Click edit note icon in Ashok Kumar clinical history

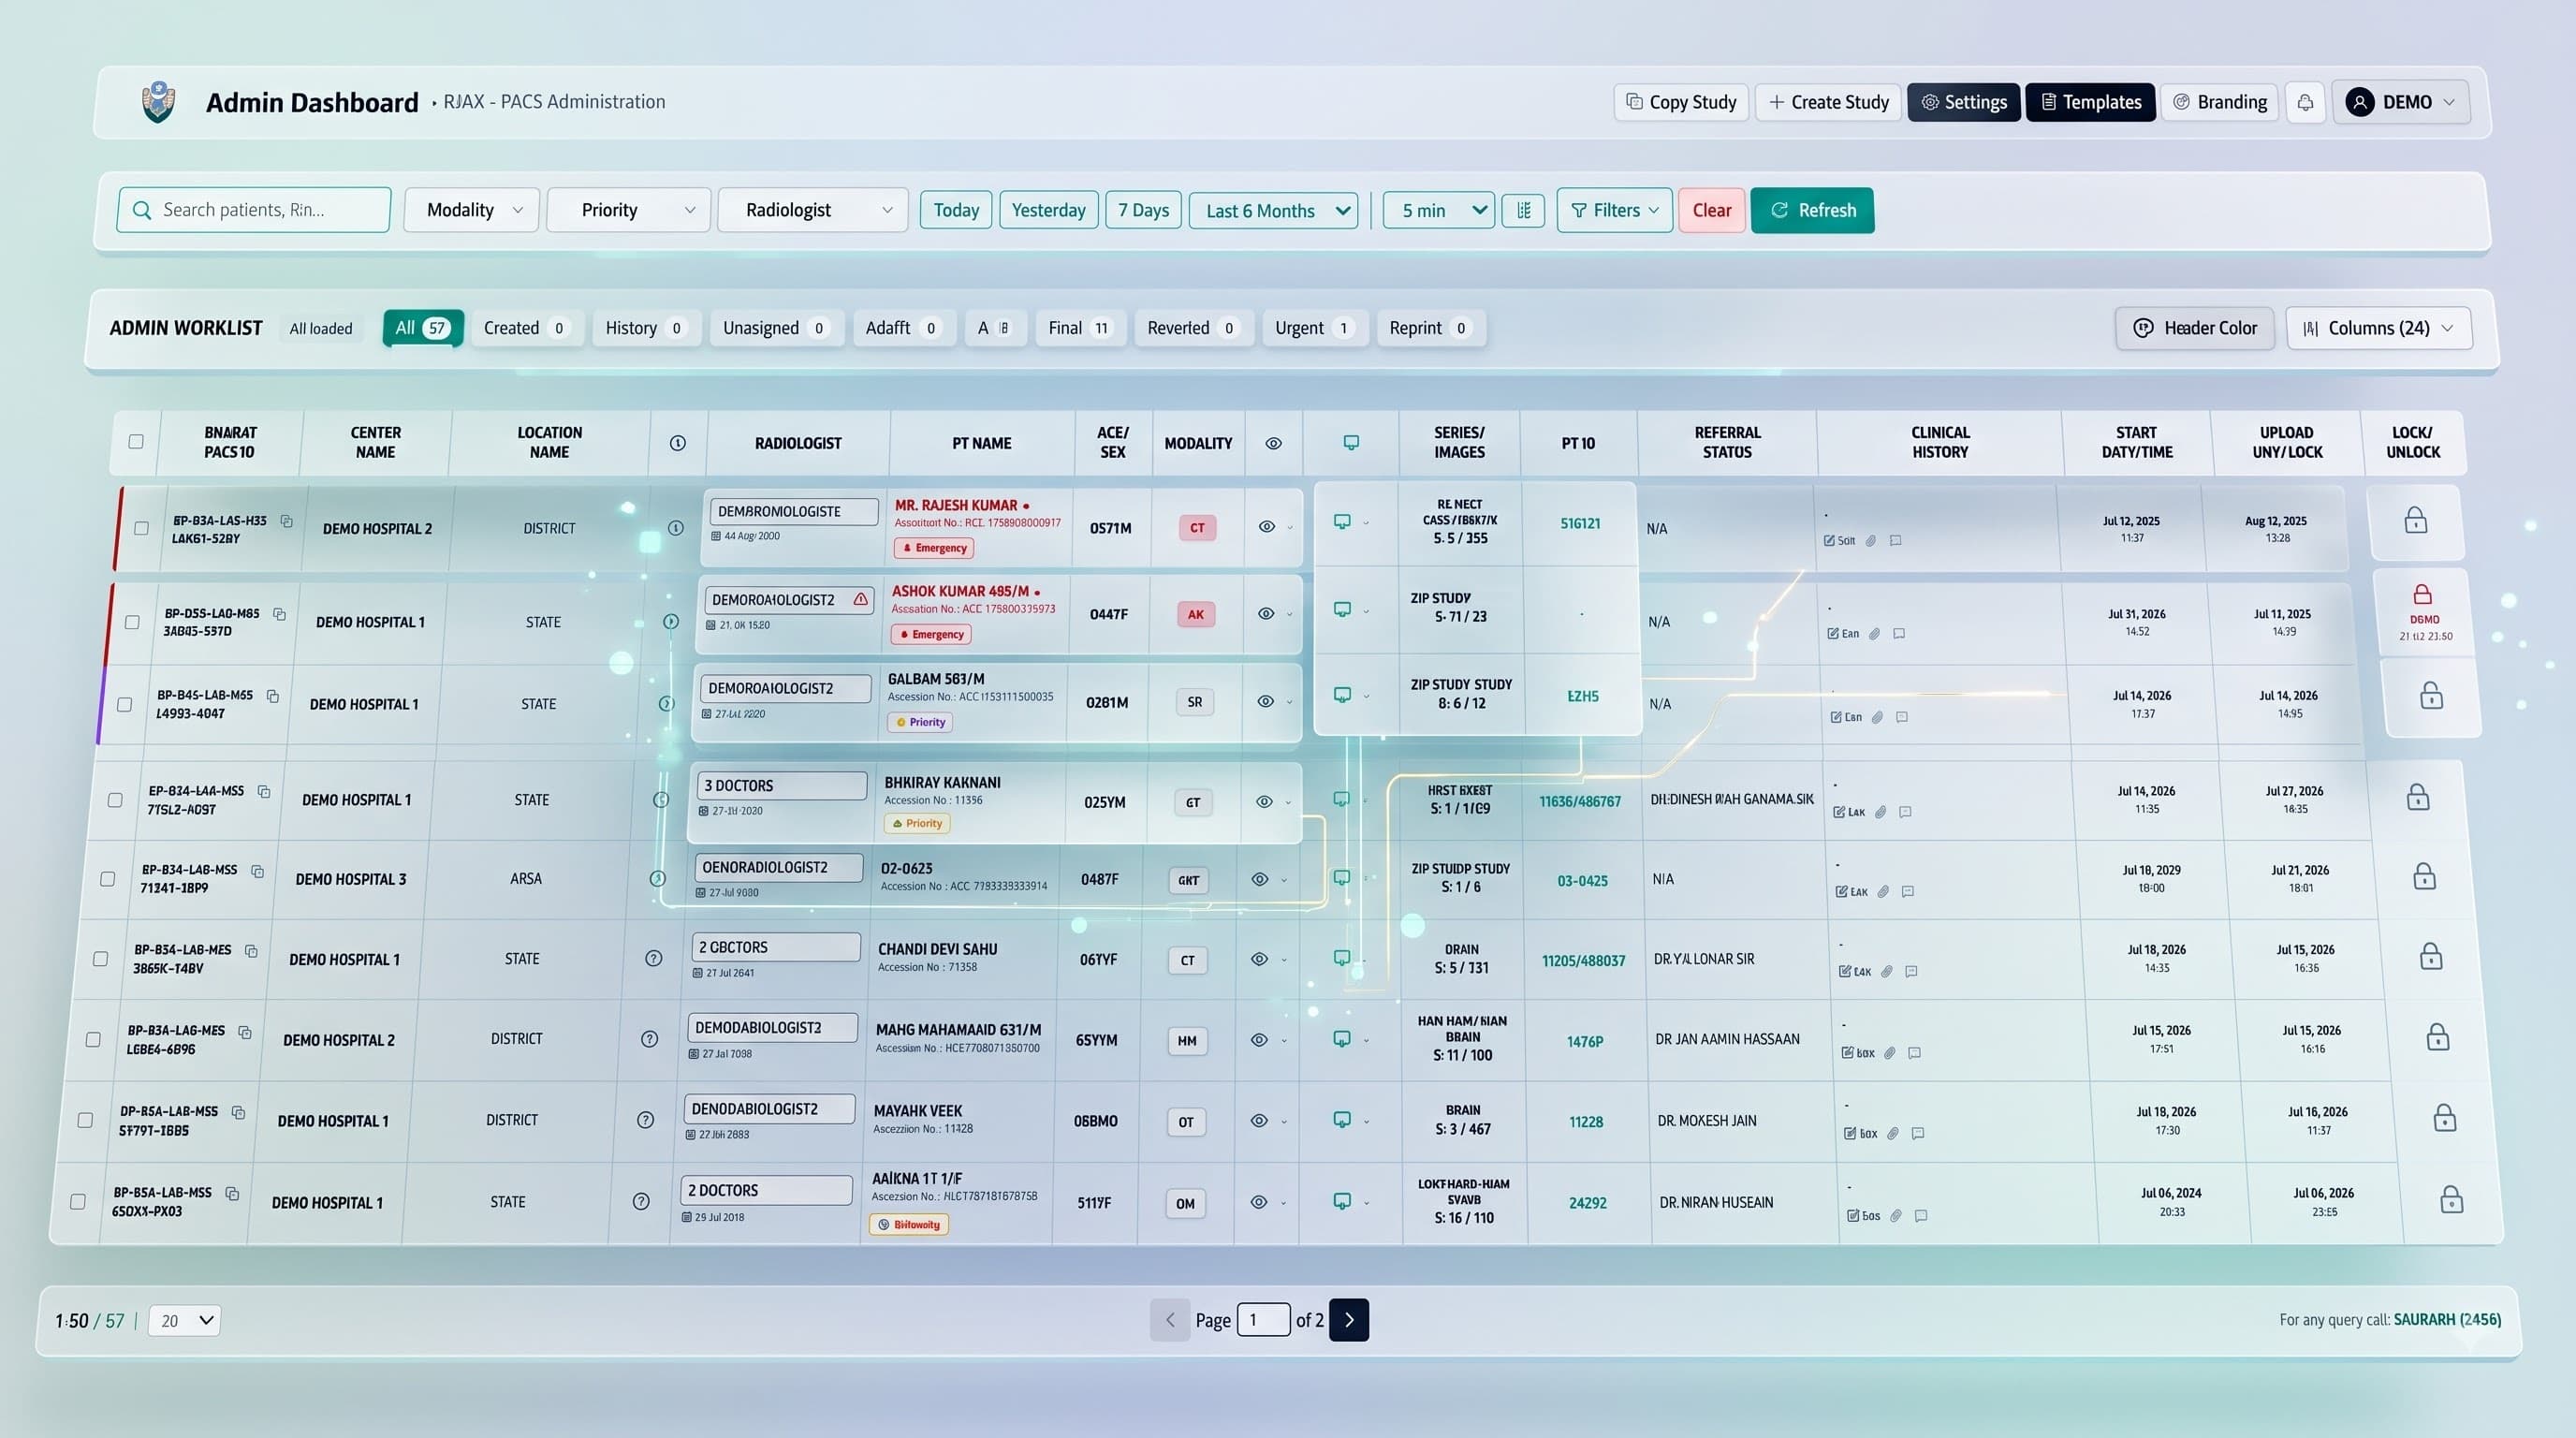1833,634
